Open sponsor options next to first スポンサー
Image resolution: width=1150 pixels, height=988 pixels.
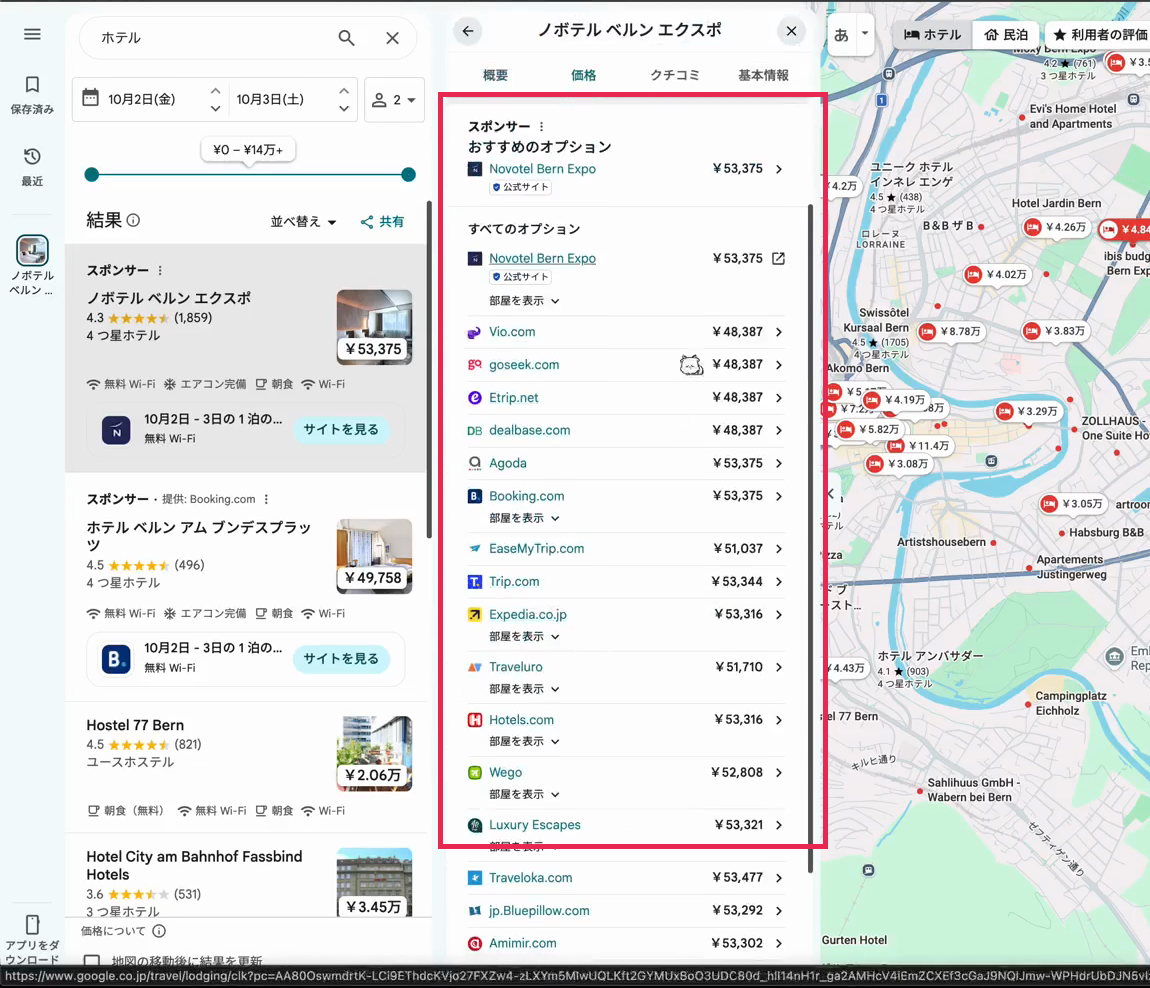160,271
